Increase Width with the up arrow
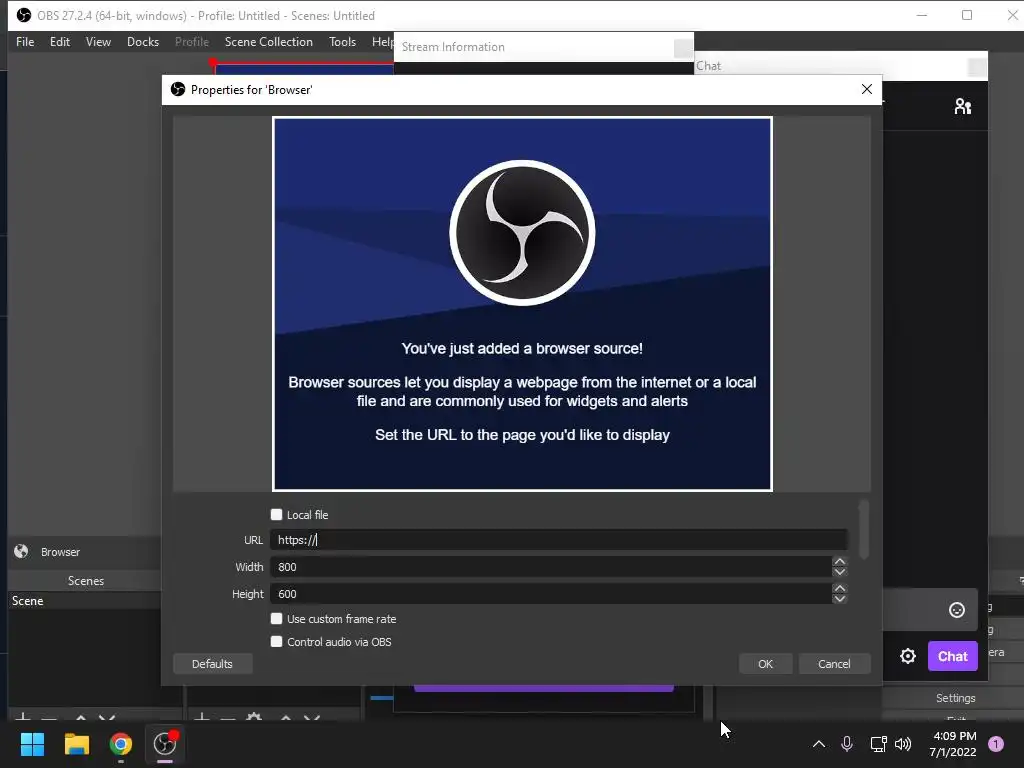1024x768 pixels. click(x=840, y=562)
